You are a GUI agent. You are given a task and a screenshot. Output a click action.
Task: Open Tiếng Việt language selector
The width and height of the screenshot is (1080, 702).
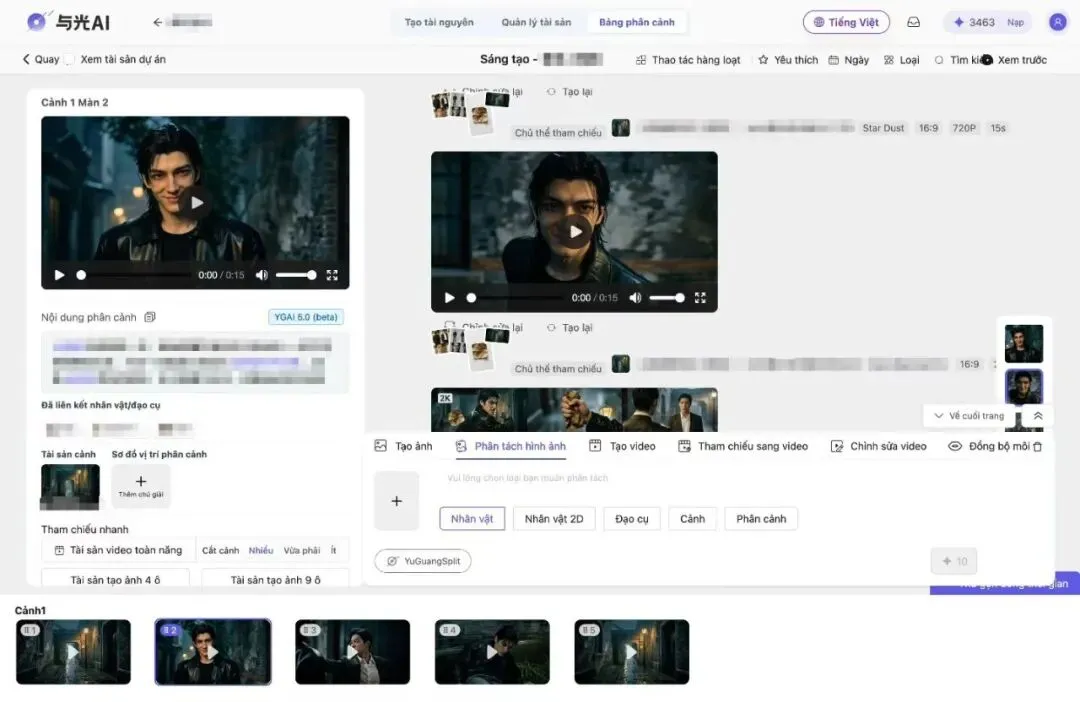coord(846,22)
